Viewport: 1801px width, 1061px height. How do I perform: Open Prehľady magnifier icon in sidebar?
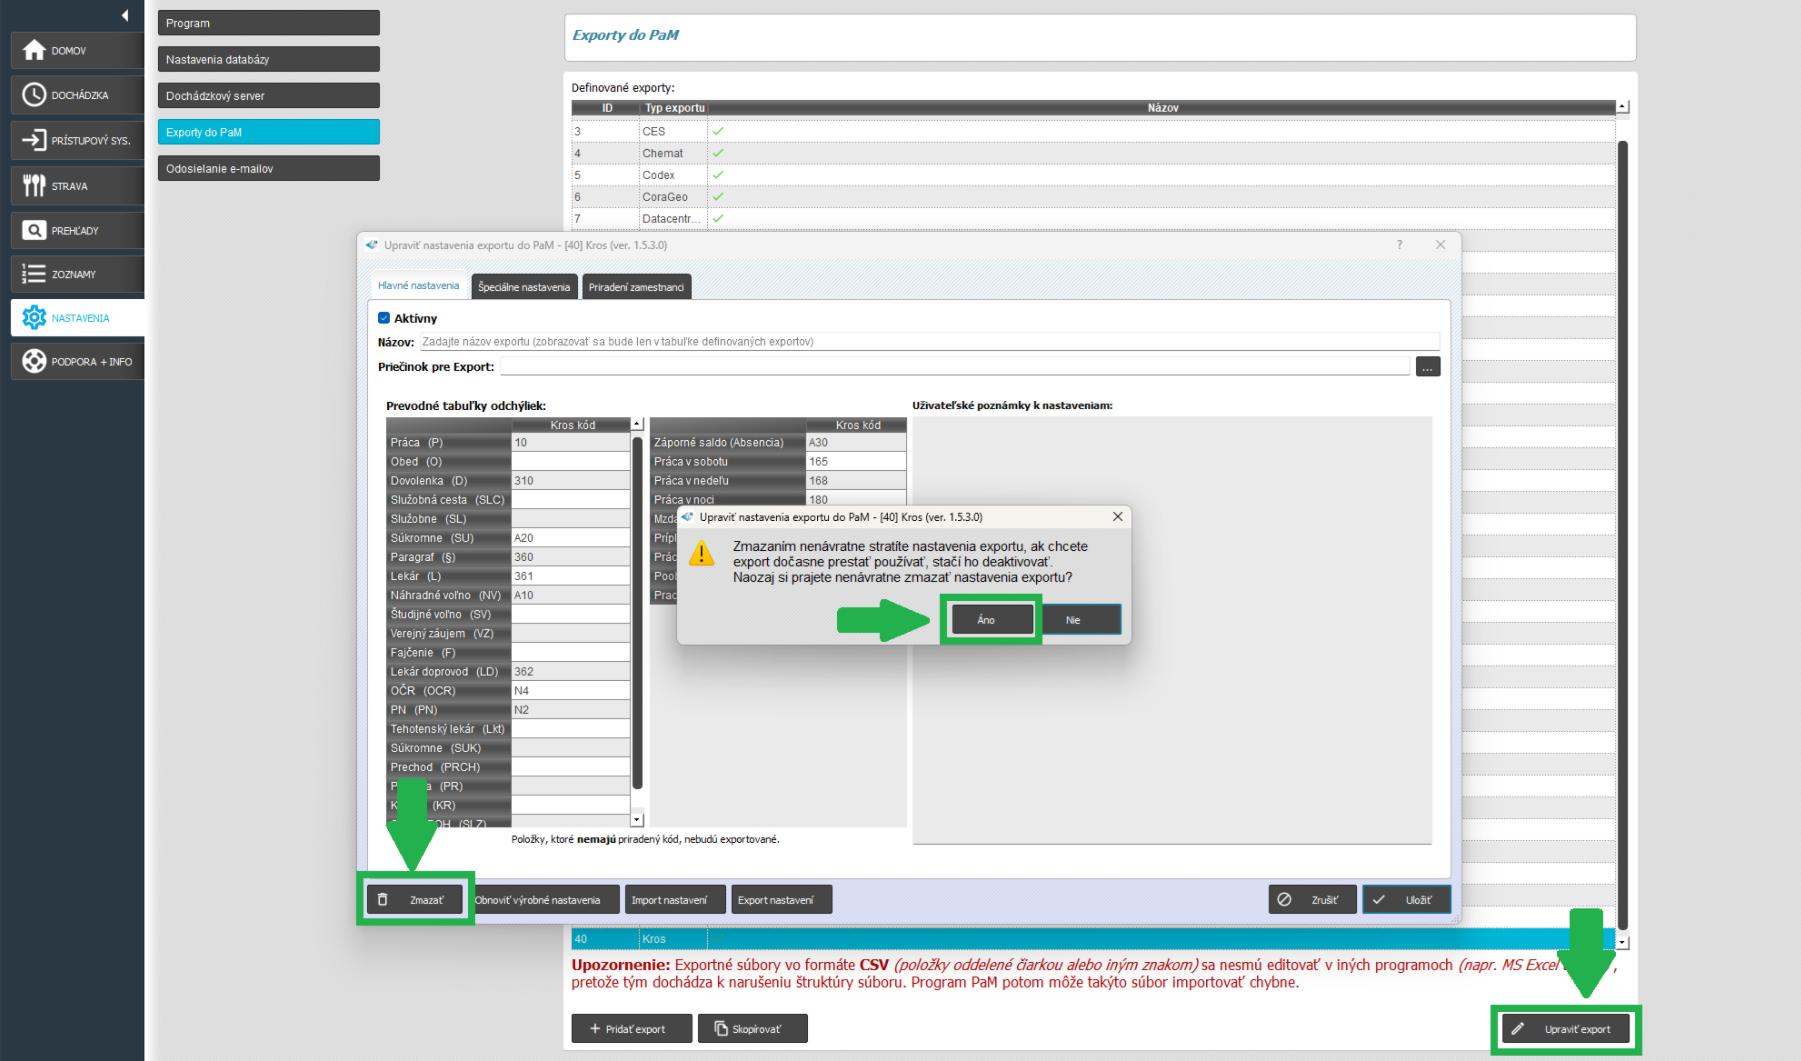point(34,230)
